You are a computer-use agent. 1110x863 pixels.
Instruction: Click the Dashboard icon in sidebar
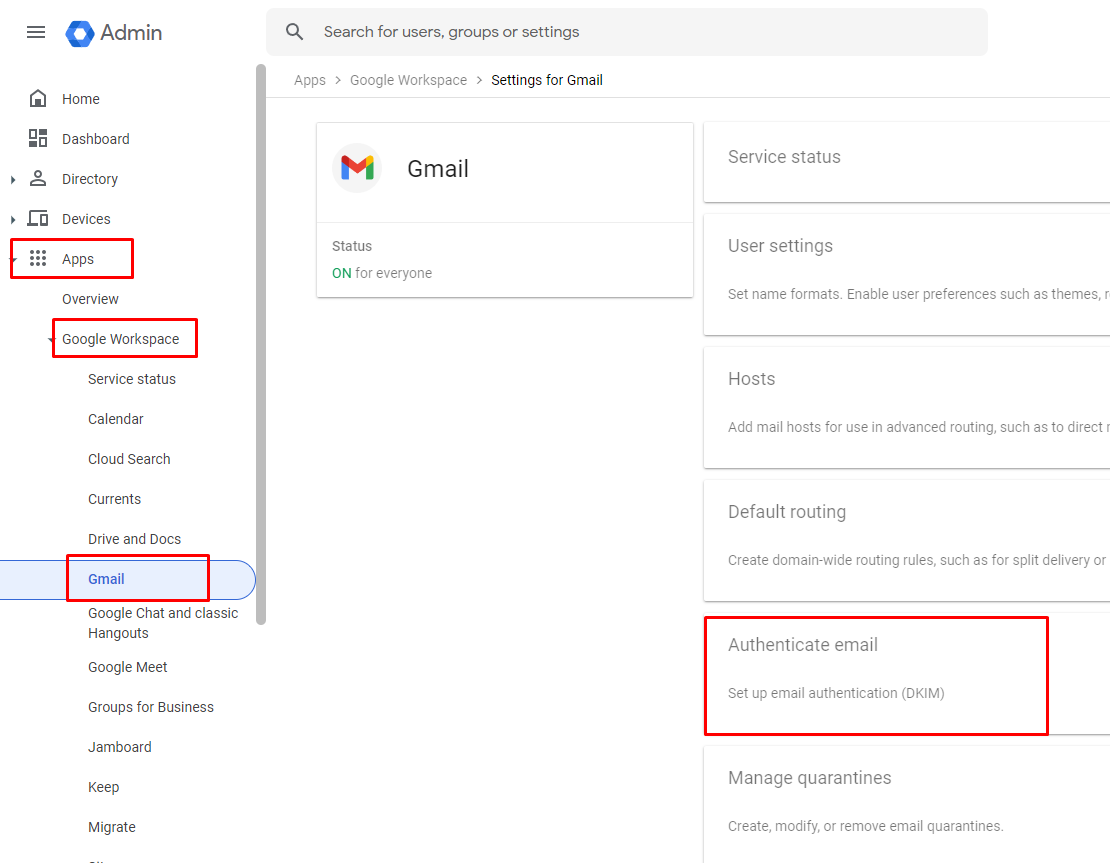point(38,139)
